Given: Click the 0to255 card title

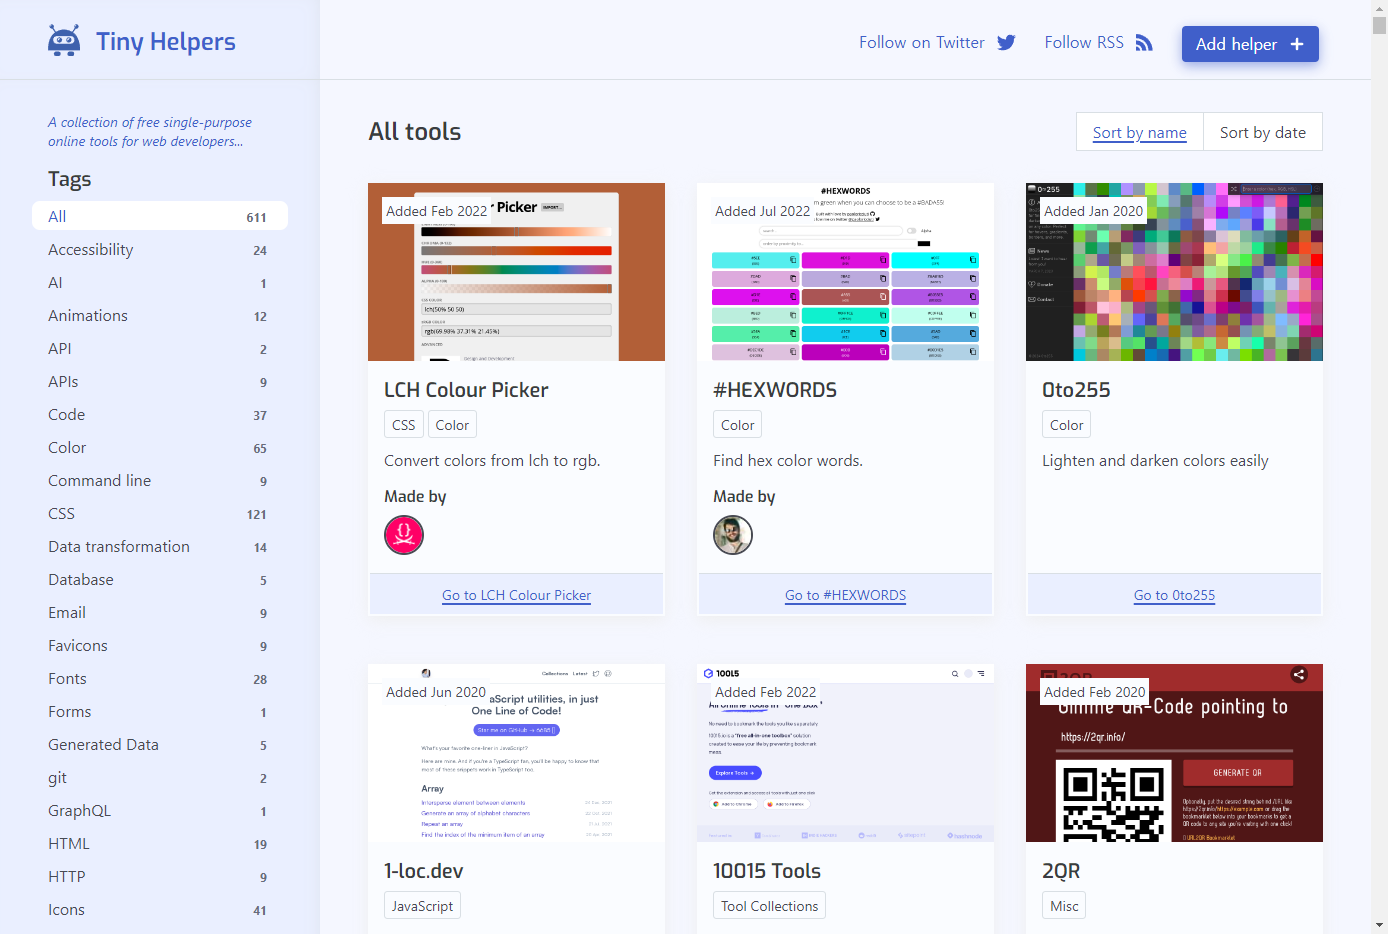Looking at the screenshot, I should click(1076, 390).
